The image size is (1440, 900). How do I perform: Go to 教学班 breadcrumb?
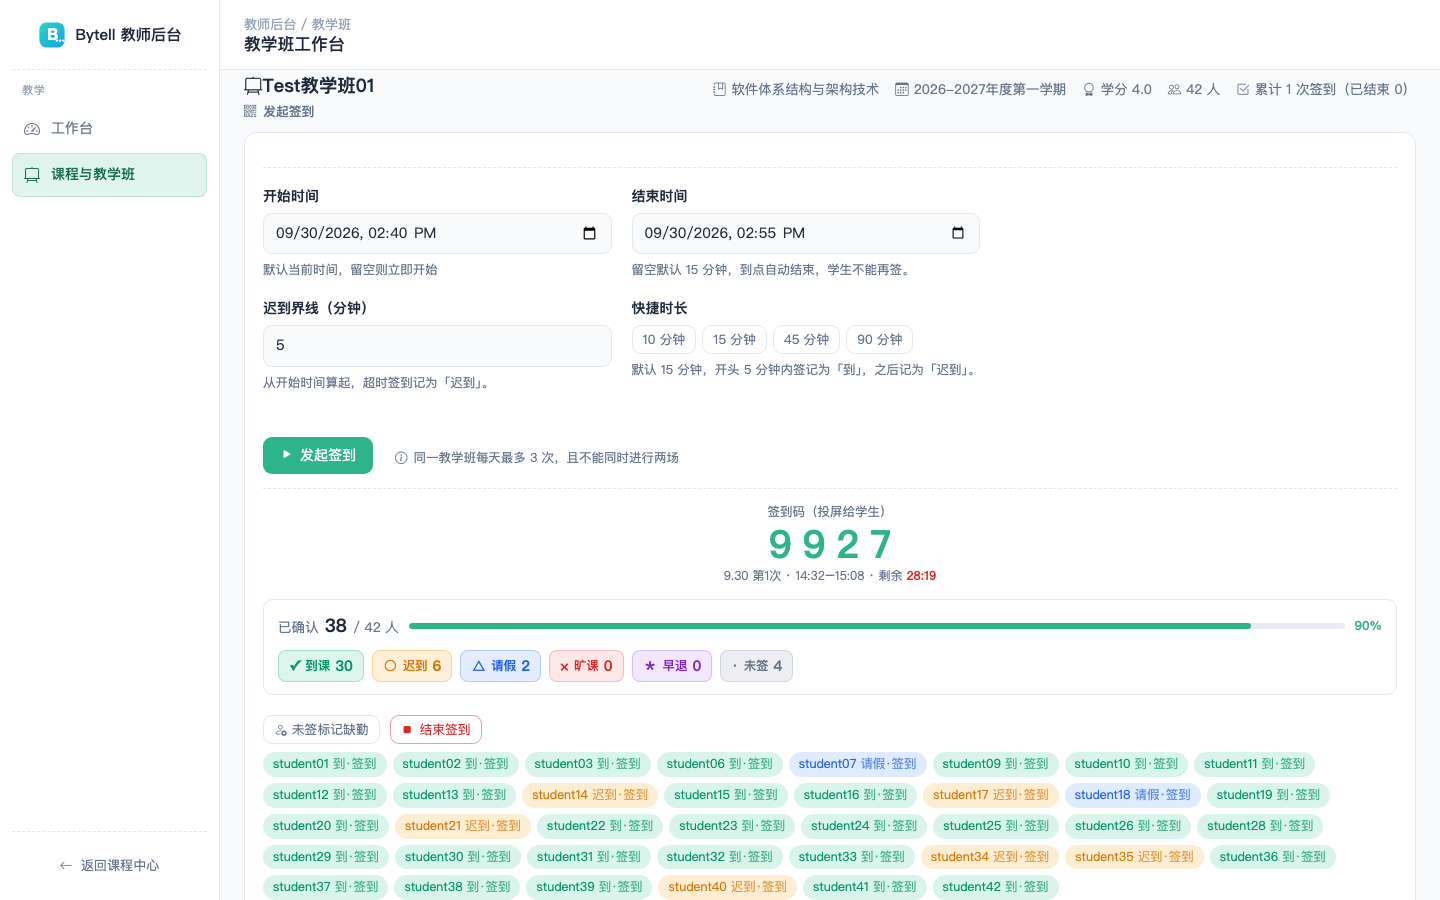pyautogui.click(x=332, y=24)
